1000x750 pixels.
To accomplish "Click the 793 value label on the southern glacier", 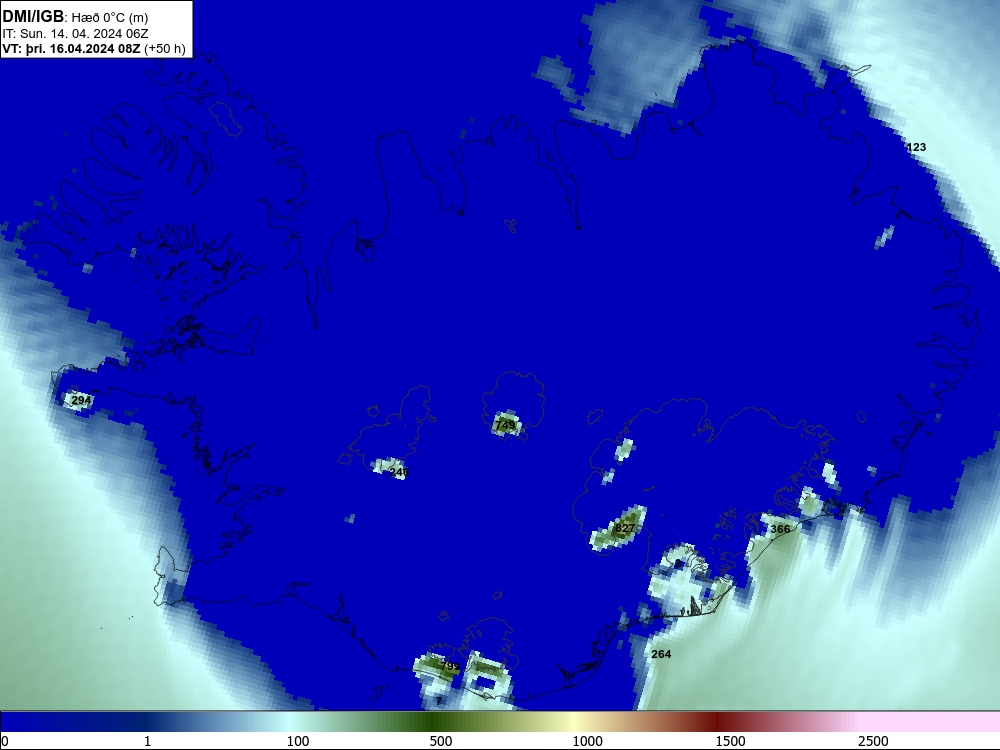I will [x=450, y=666].
